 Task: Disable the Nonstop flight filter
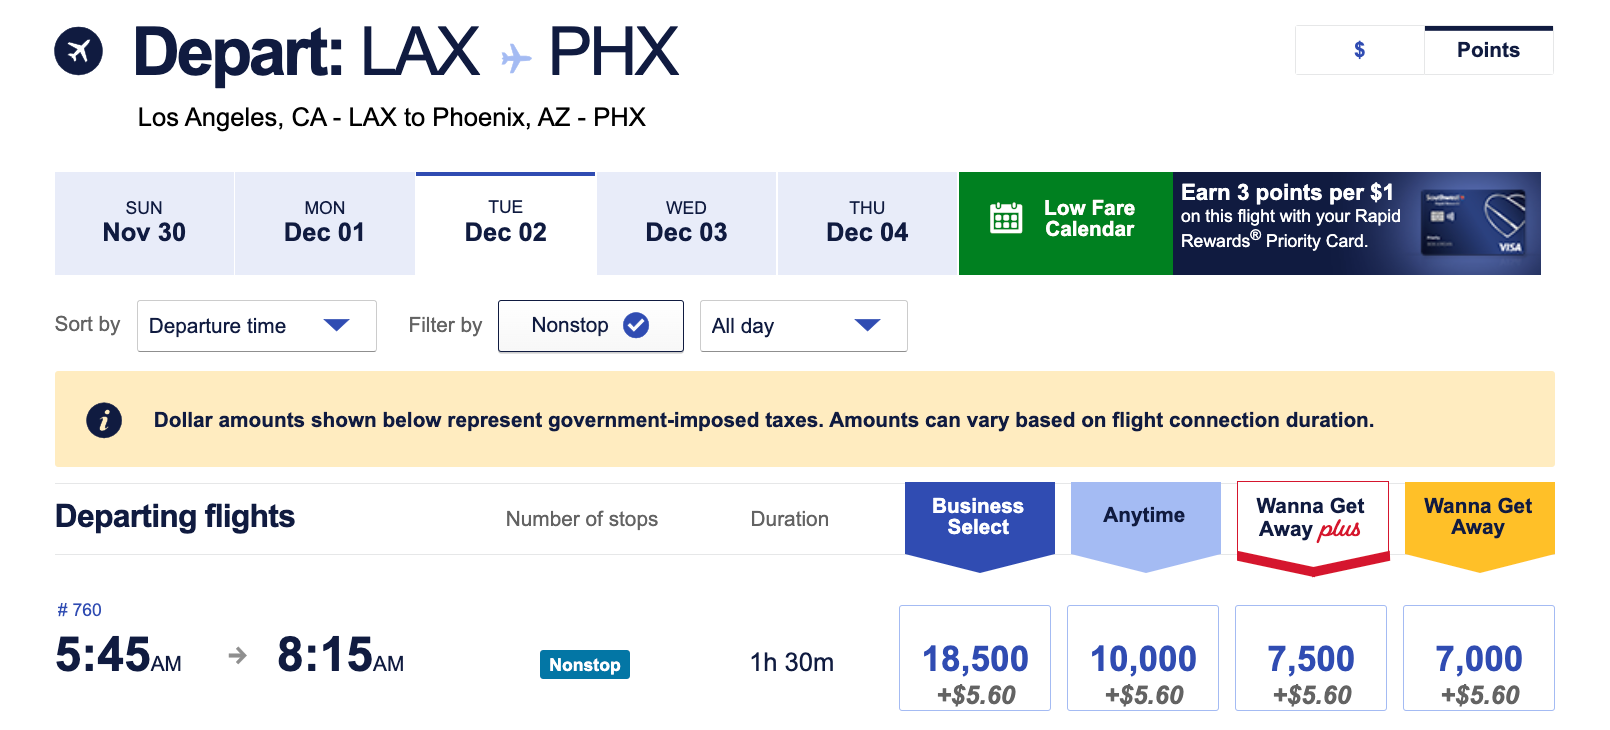pyautogui.click(x=591, y=325)
